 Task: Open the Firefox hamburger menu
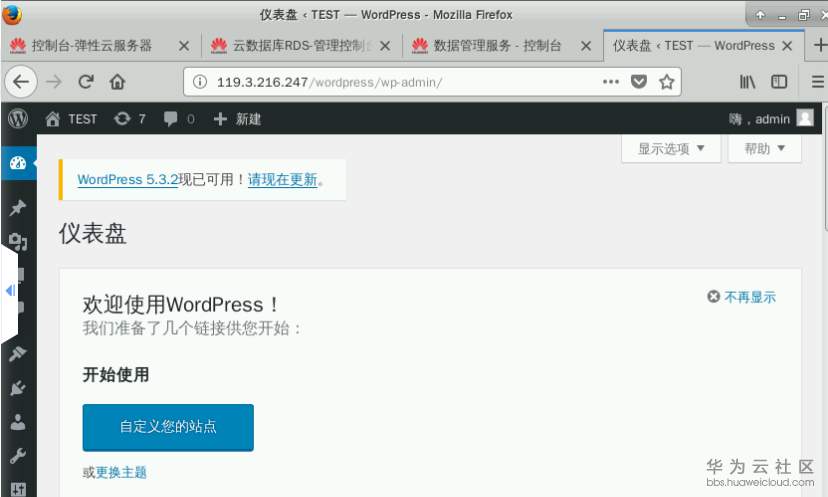(x=818, y=81)
